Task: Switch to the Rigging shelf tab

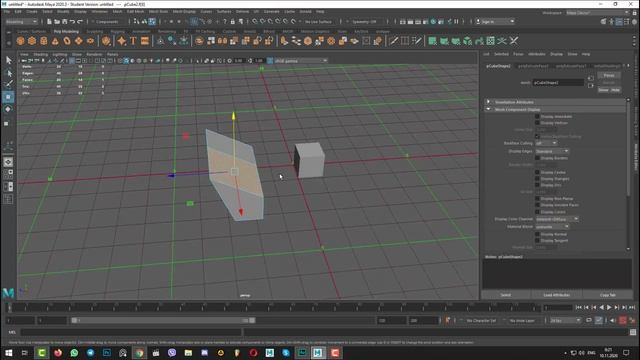Action: coord(118,31)
